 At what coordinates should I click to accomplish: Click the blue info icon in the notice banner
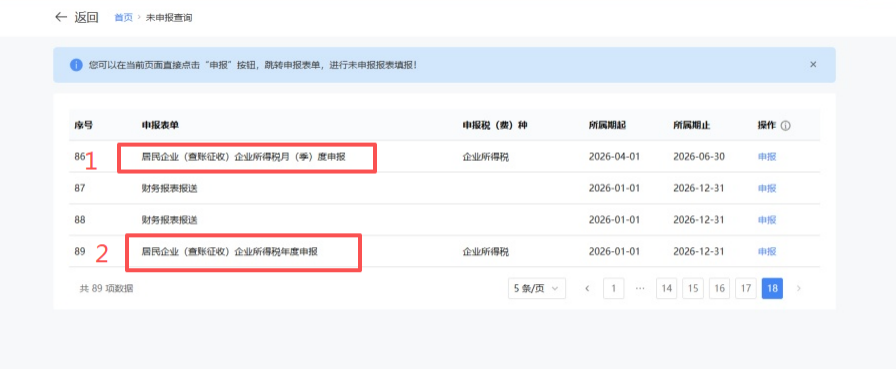(76, 65)
